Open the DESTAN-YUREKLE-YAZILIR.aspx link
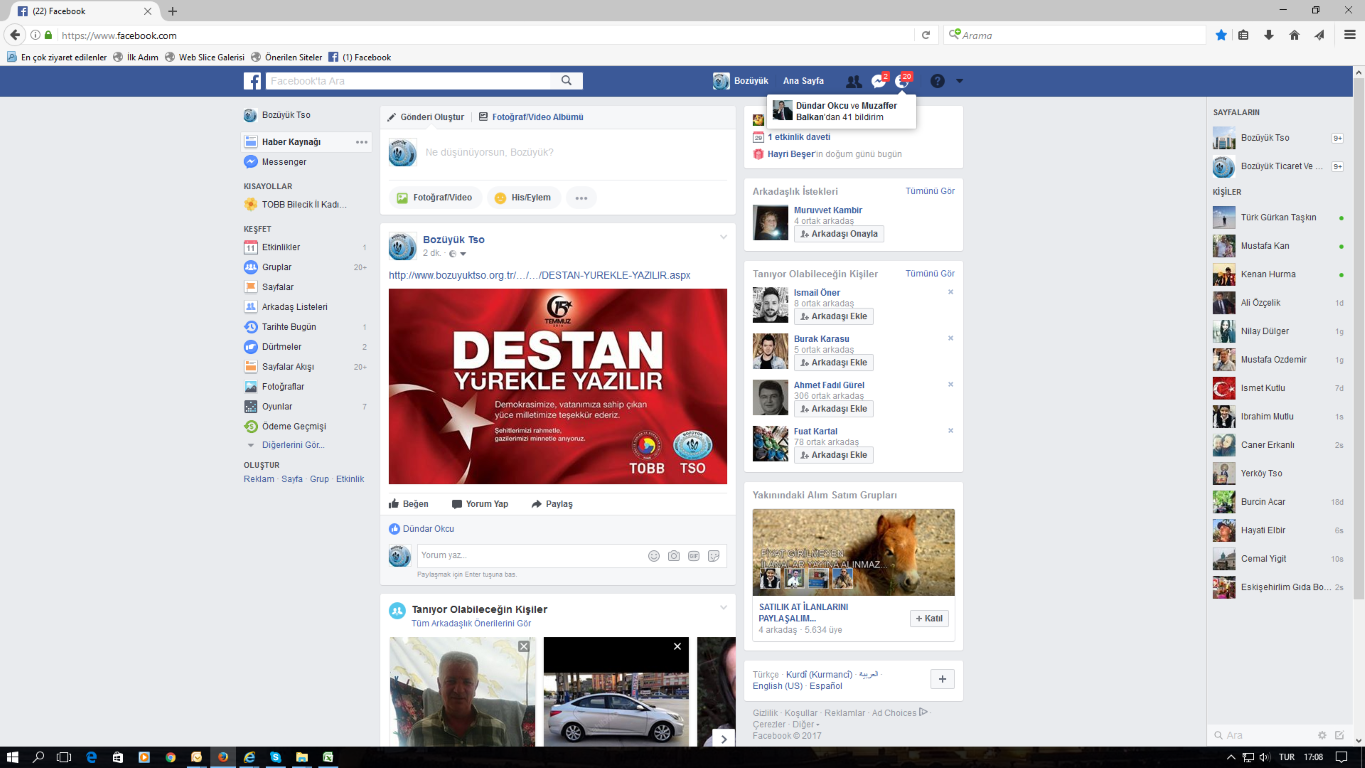 click(x=539, y=275)
